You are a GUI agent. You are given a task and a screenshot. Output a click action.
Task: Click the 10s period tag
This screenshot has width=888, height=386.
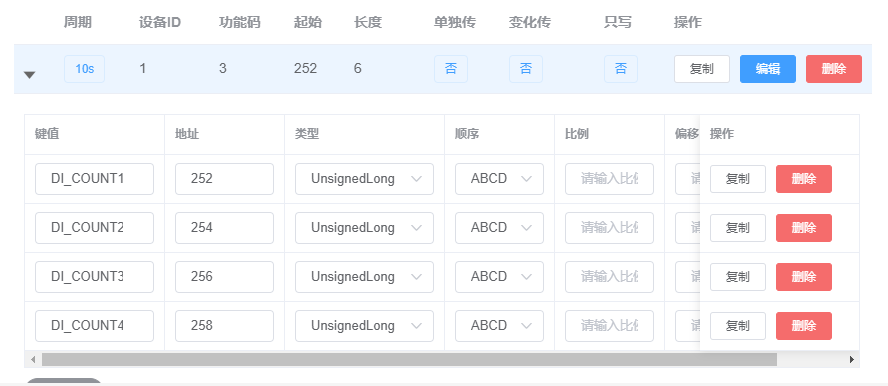pos(84,69)
